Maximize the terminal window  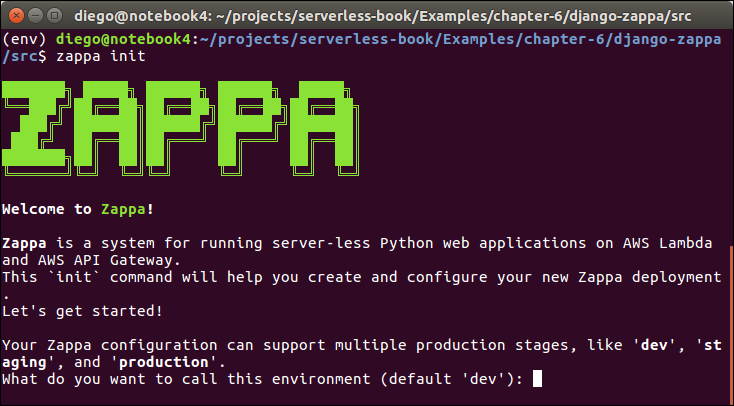click(54, 14)
